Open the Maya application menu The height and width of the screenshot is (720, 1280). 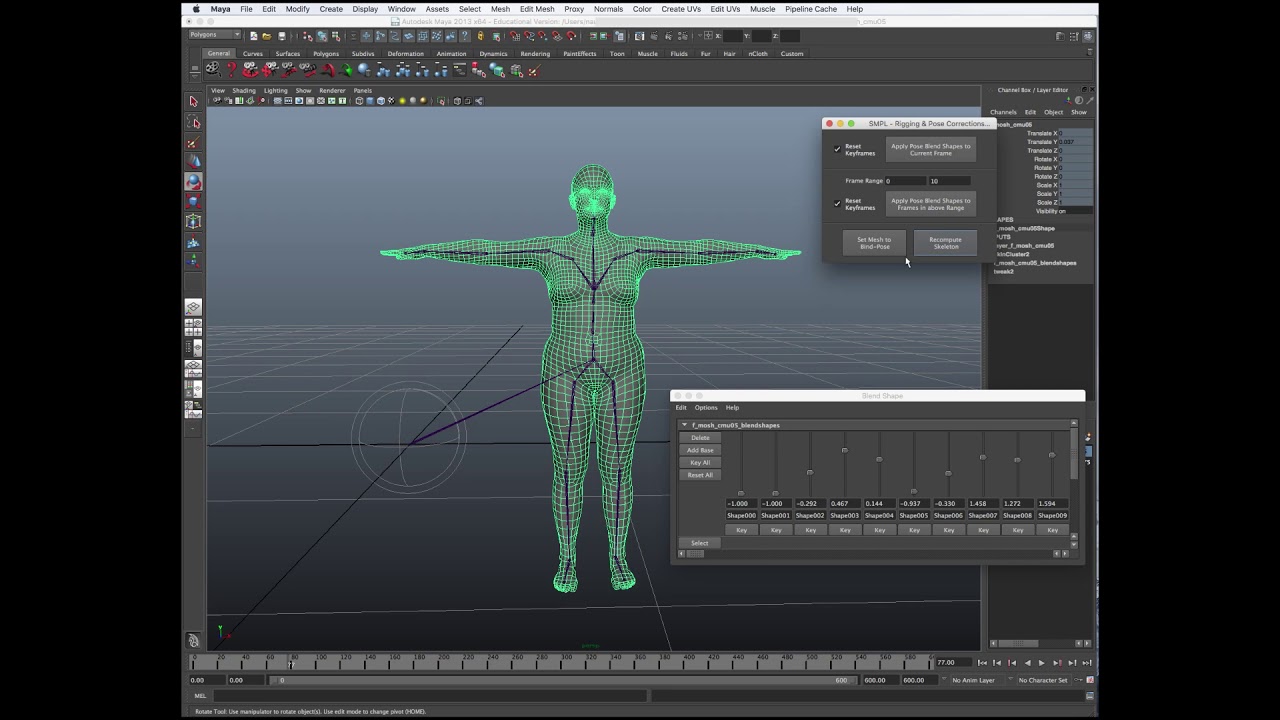click(x=221, y=9)
